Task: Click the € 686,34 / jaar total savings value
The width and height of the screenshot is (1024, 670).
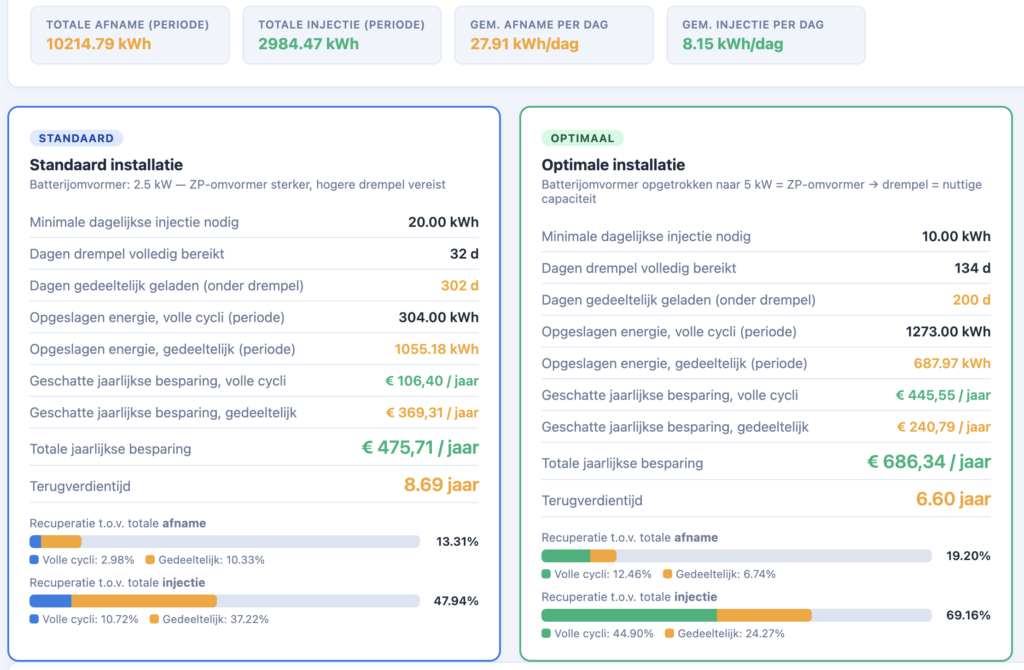Action: click(x=928, y=462)
